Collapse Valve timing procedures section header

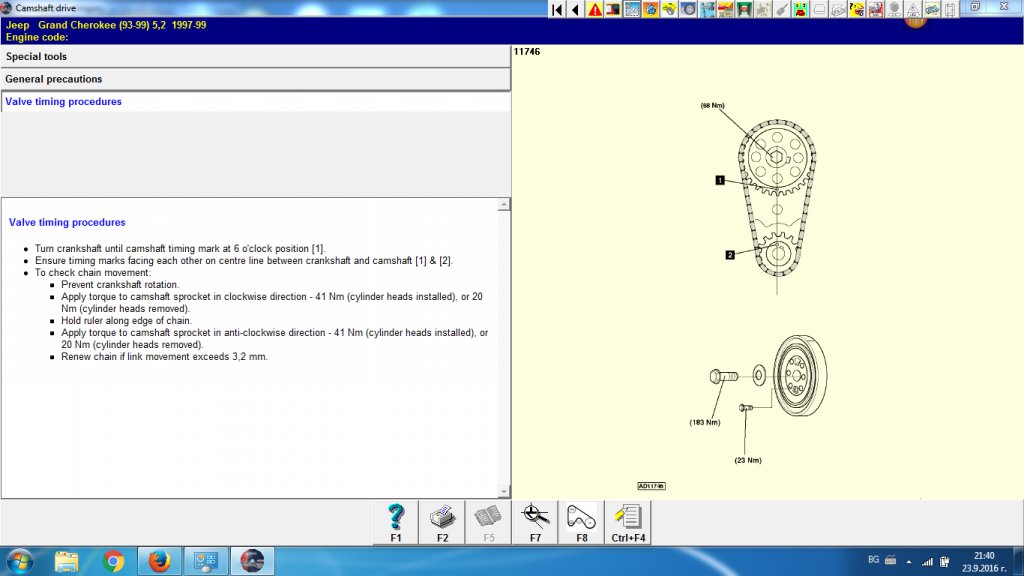click(64, 102)
